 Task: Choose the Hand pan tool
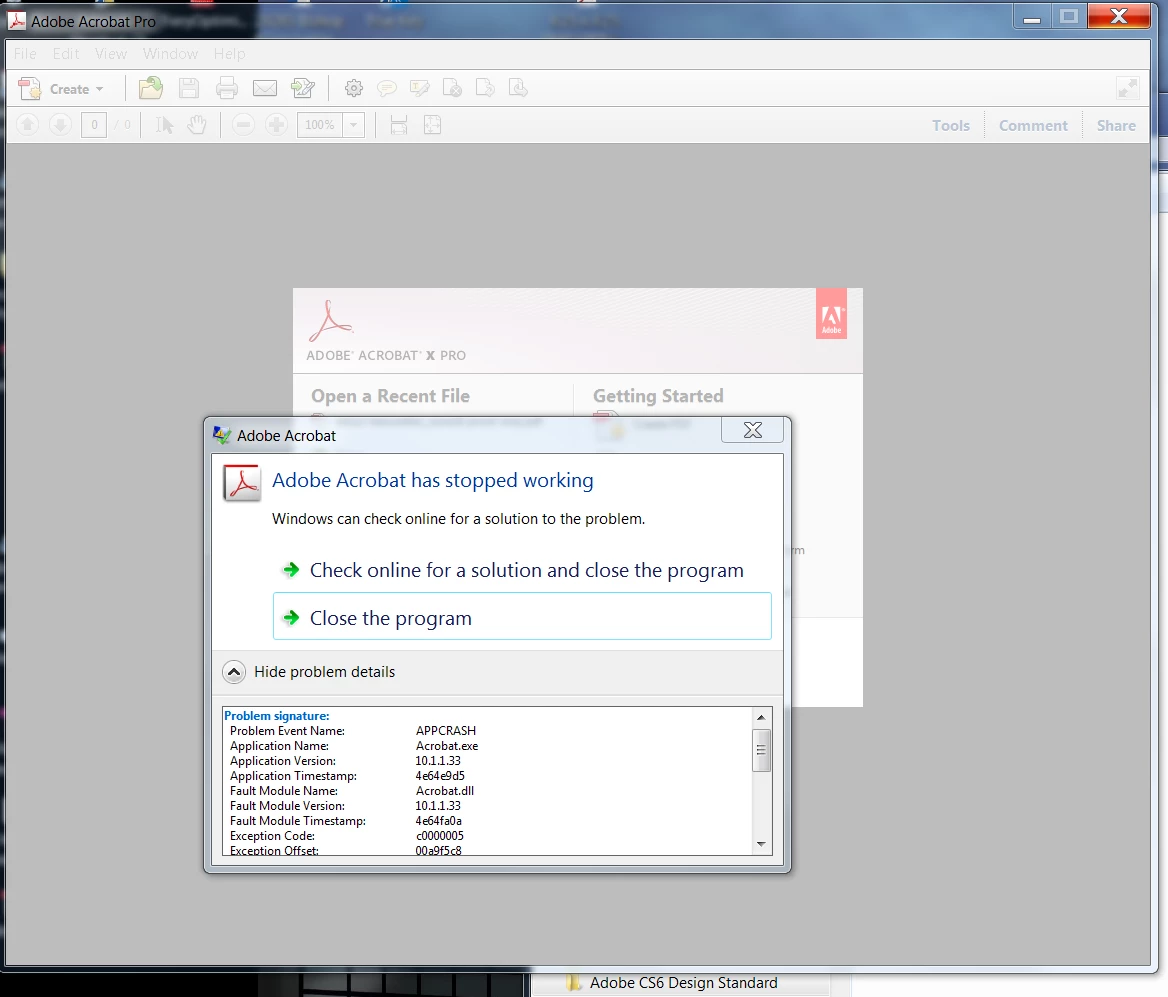point(197,124)
